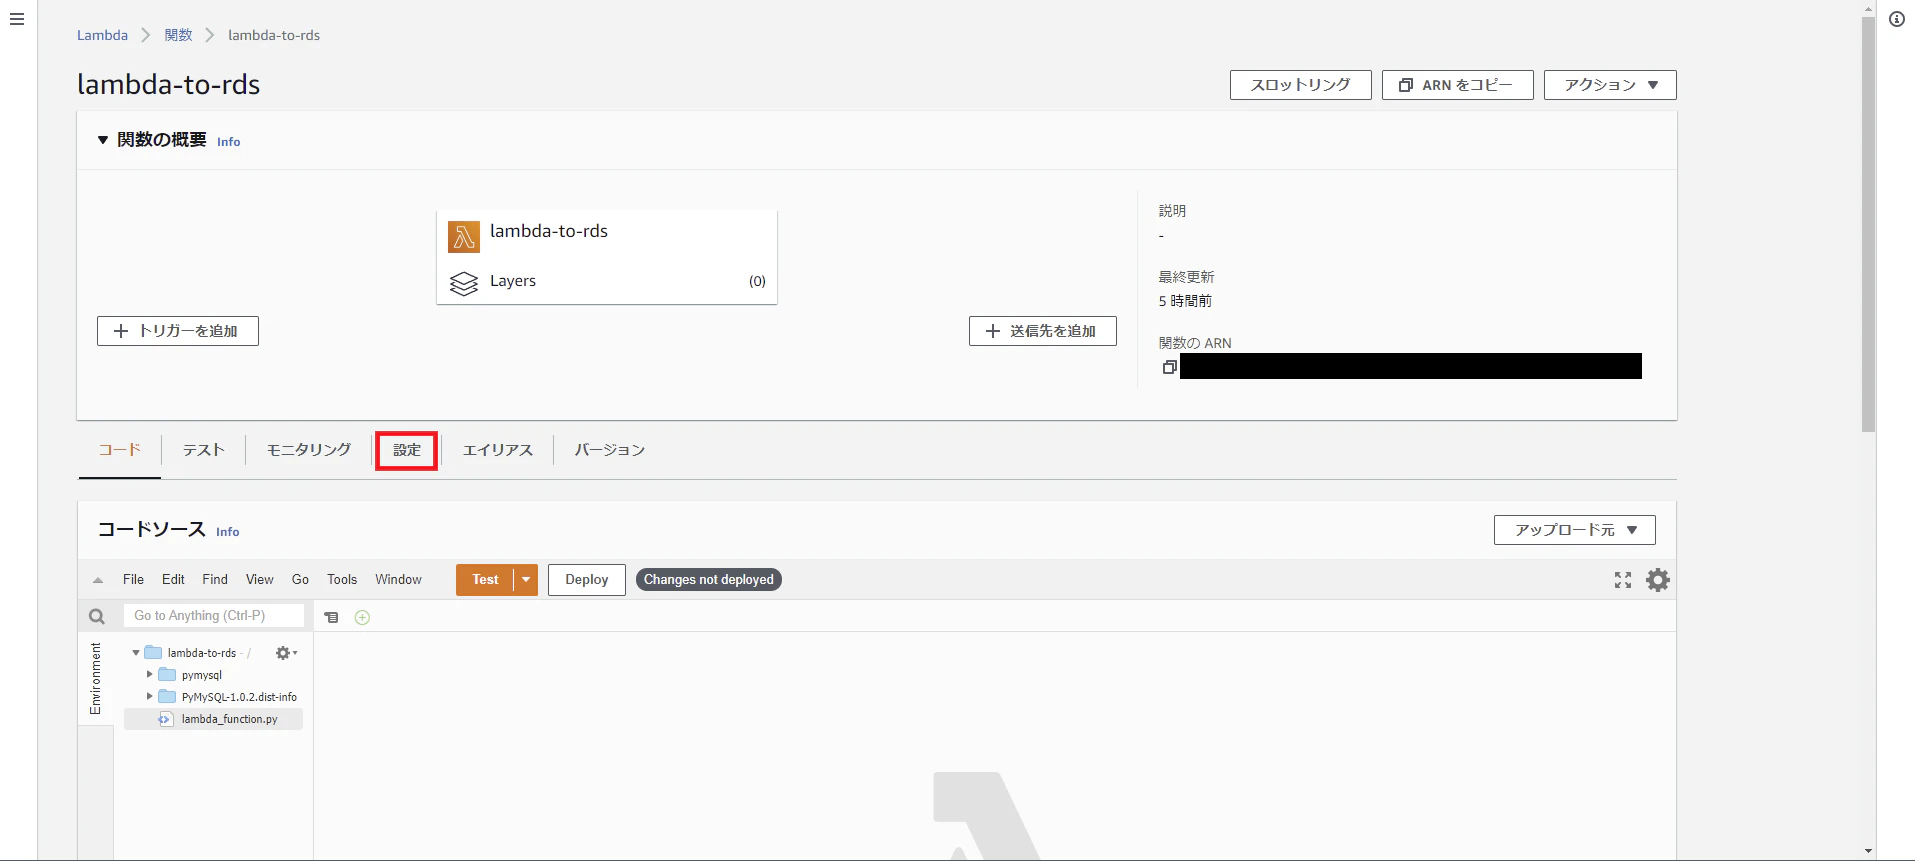Image resolution: width=1915 pixels, height=861 pixels.
Task: Expand the PyMySQL-1.0.2.dist-info folder
Action: [x=150, y=697]
